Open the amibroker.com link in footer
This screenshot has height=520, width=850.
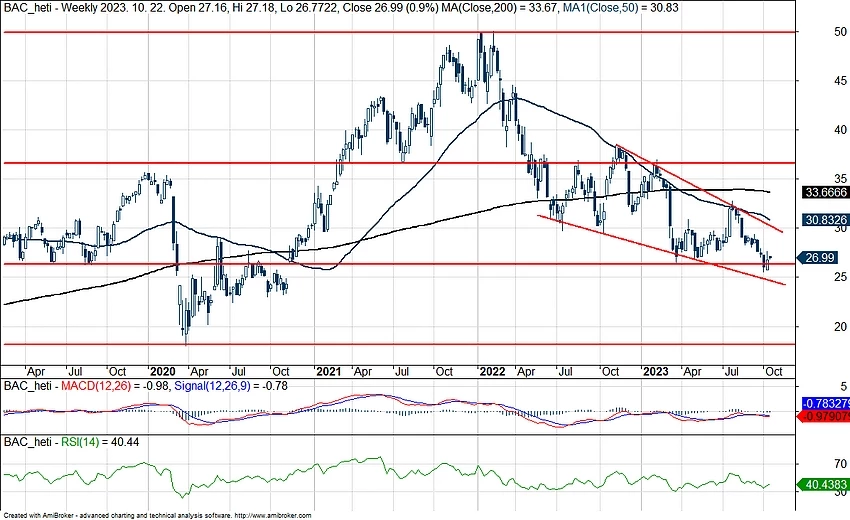click(274, 515)
